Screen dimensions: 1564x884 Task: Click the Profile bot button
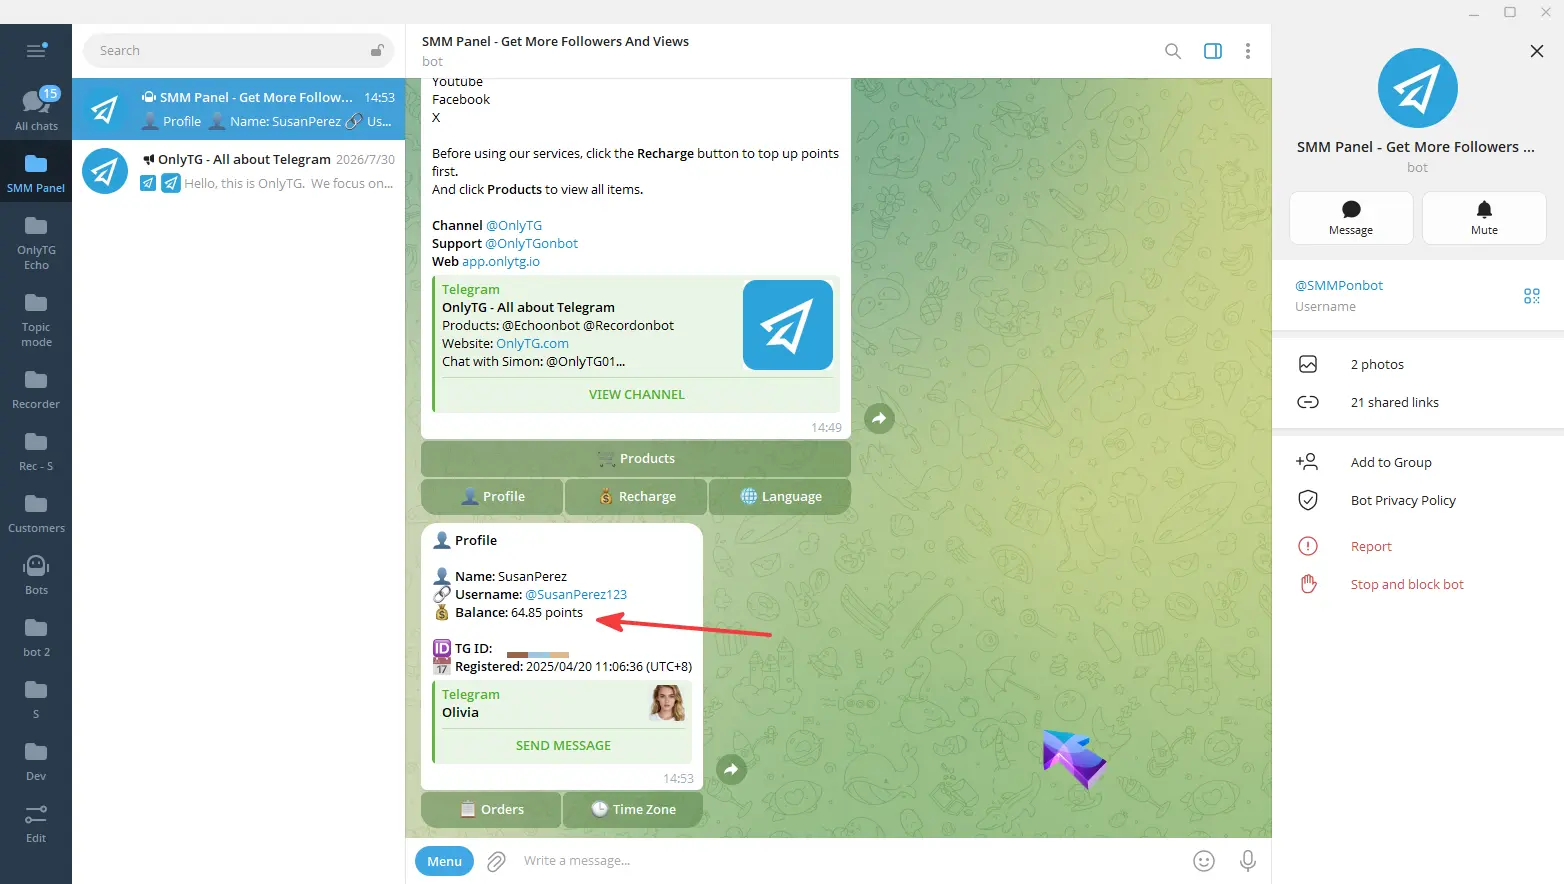pos(492,496)
